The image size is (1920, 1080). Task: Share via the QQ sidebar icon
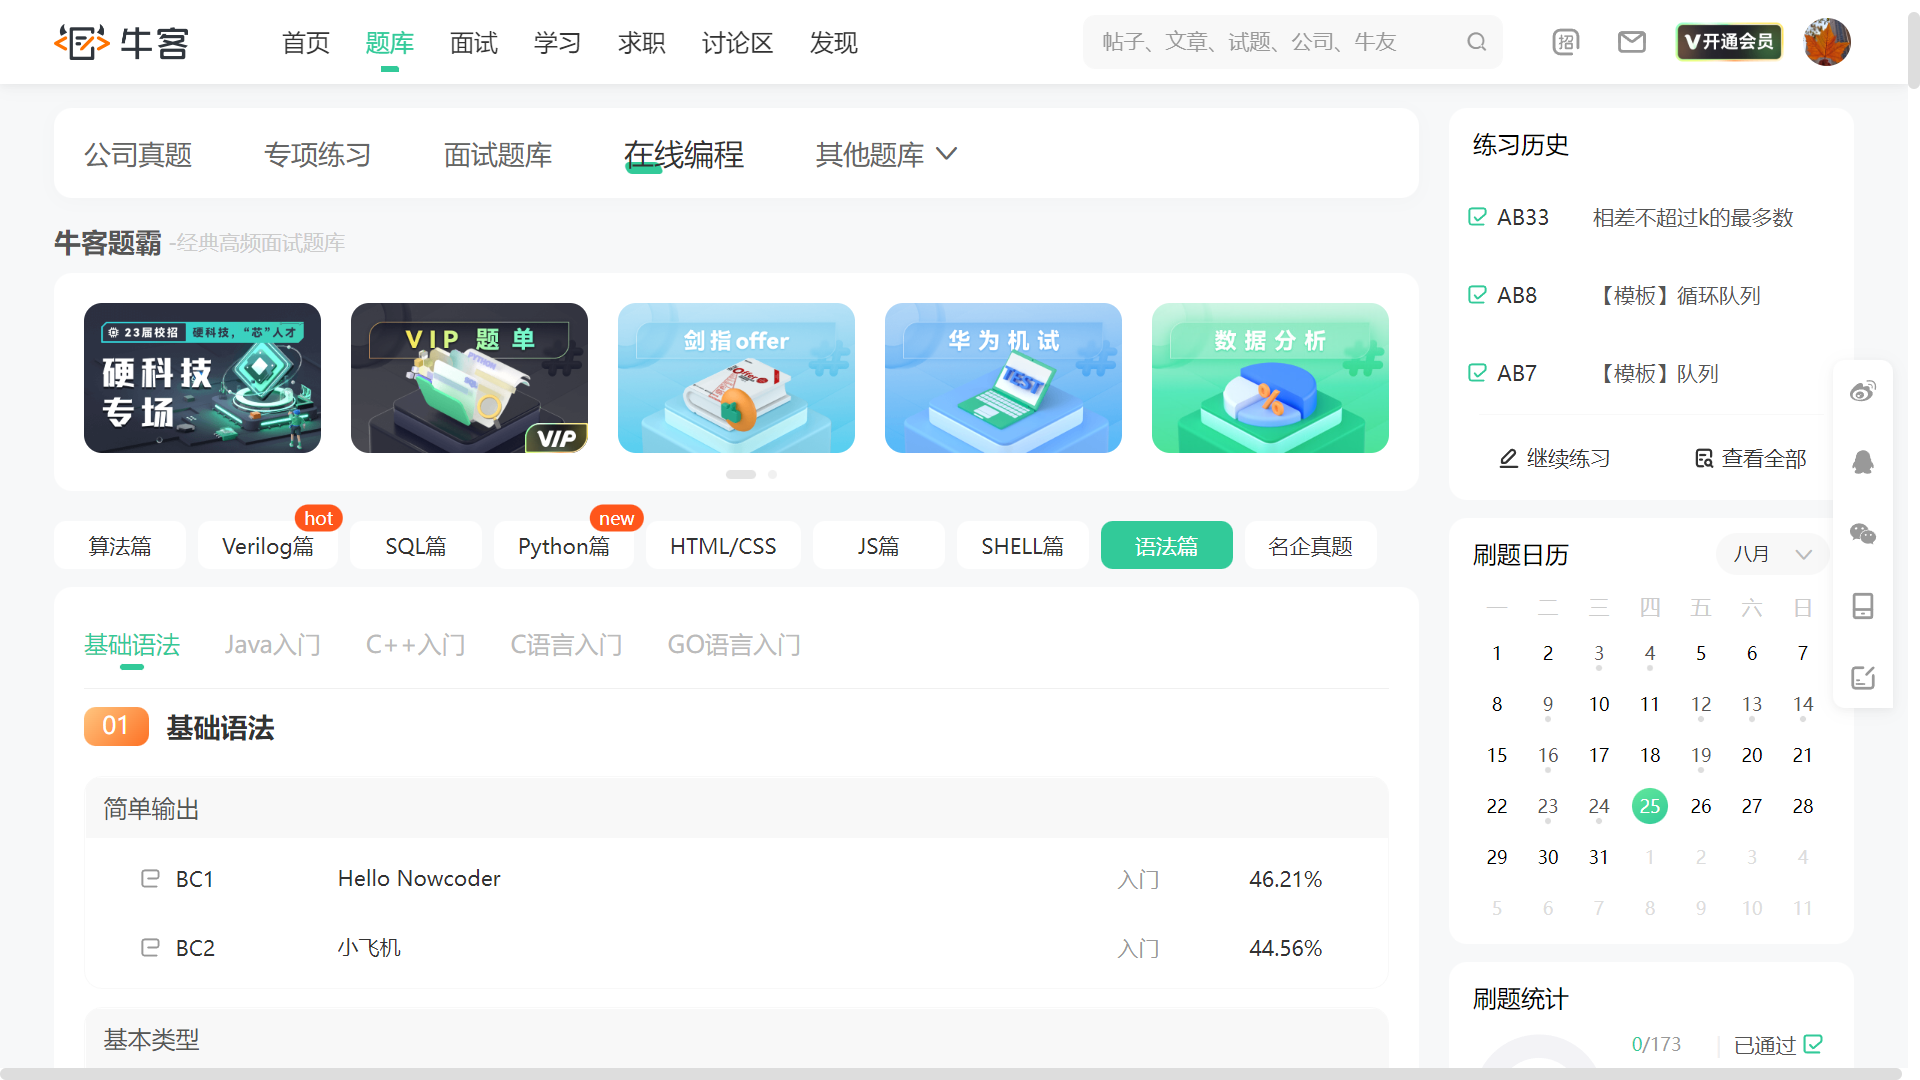coord(1862,462)
